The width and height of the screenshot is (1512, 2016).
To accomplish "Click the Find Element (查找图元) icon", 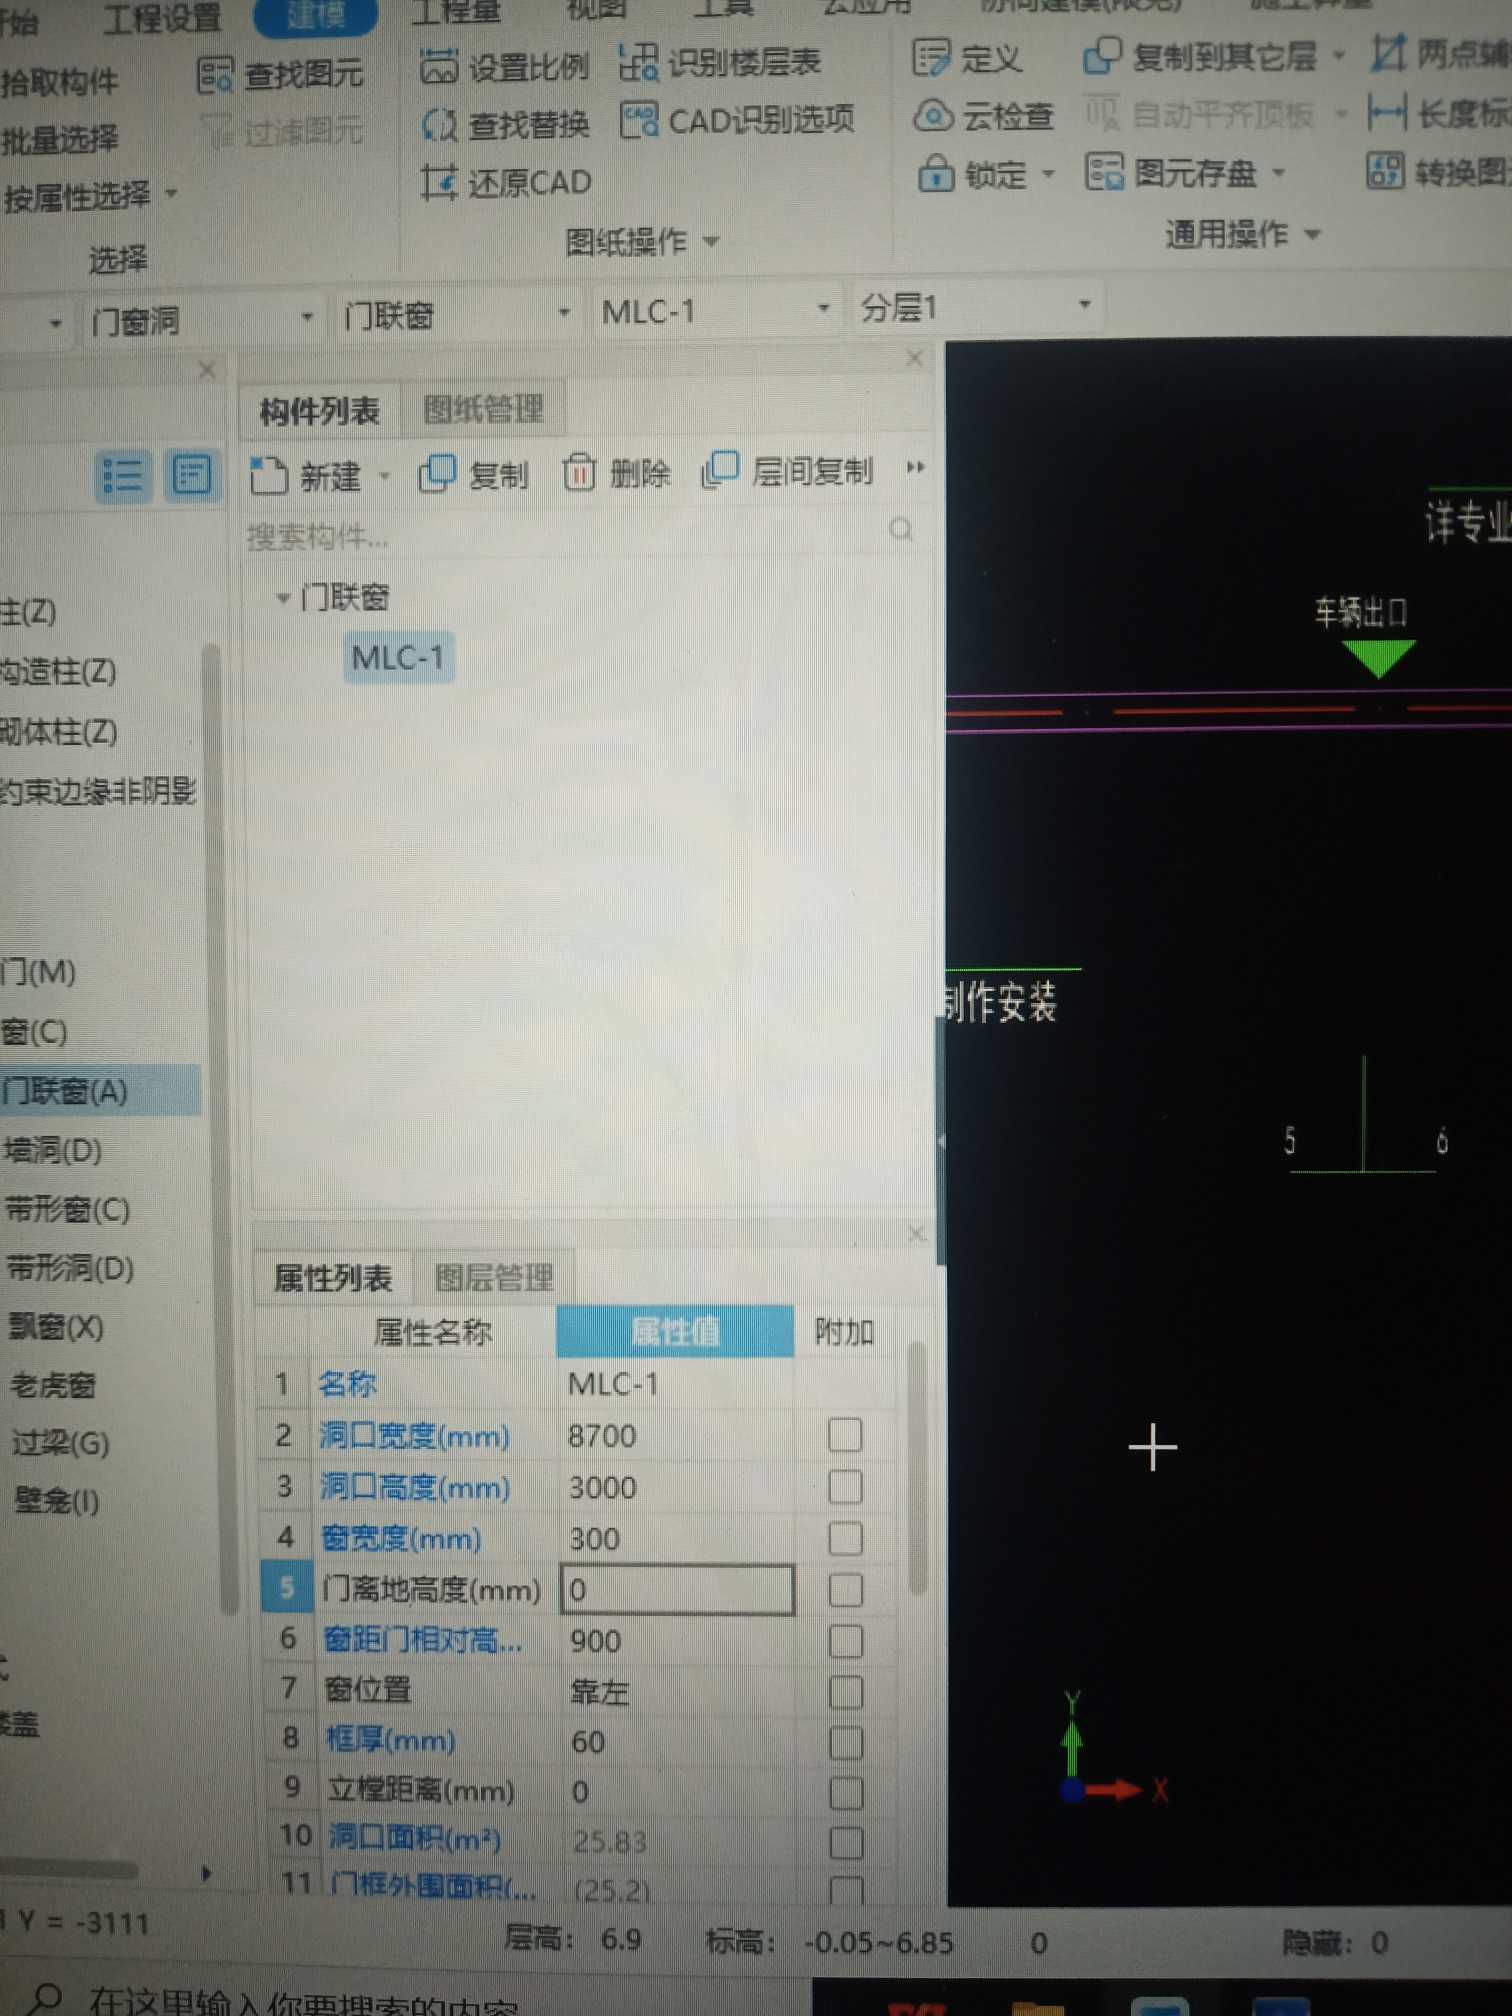I will tap(214, 75).
